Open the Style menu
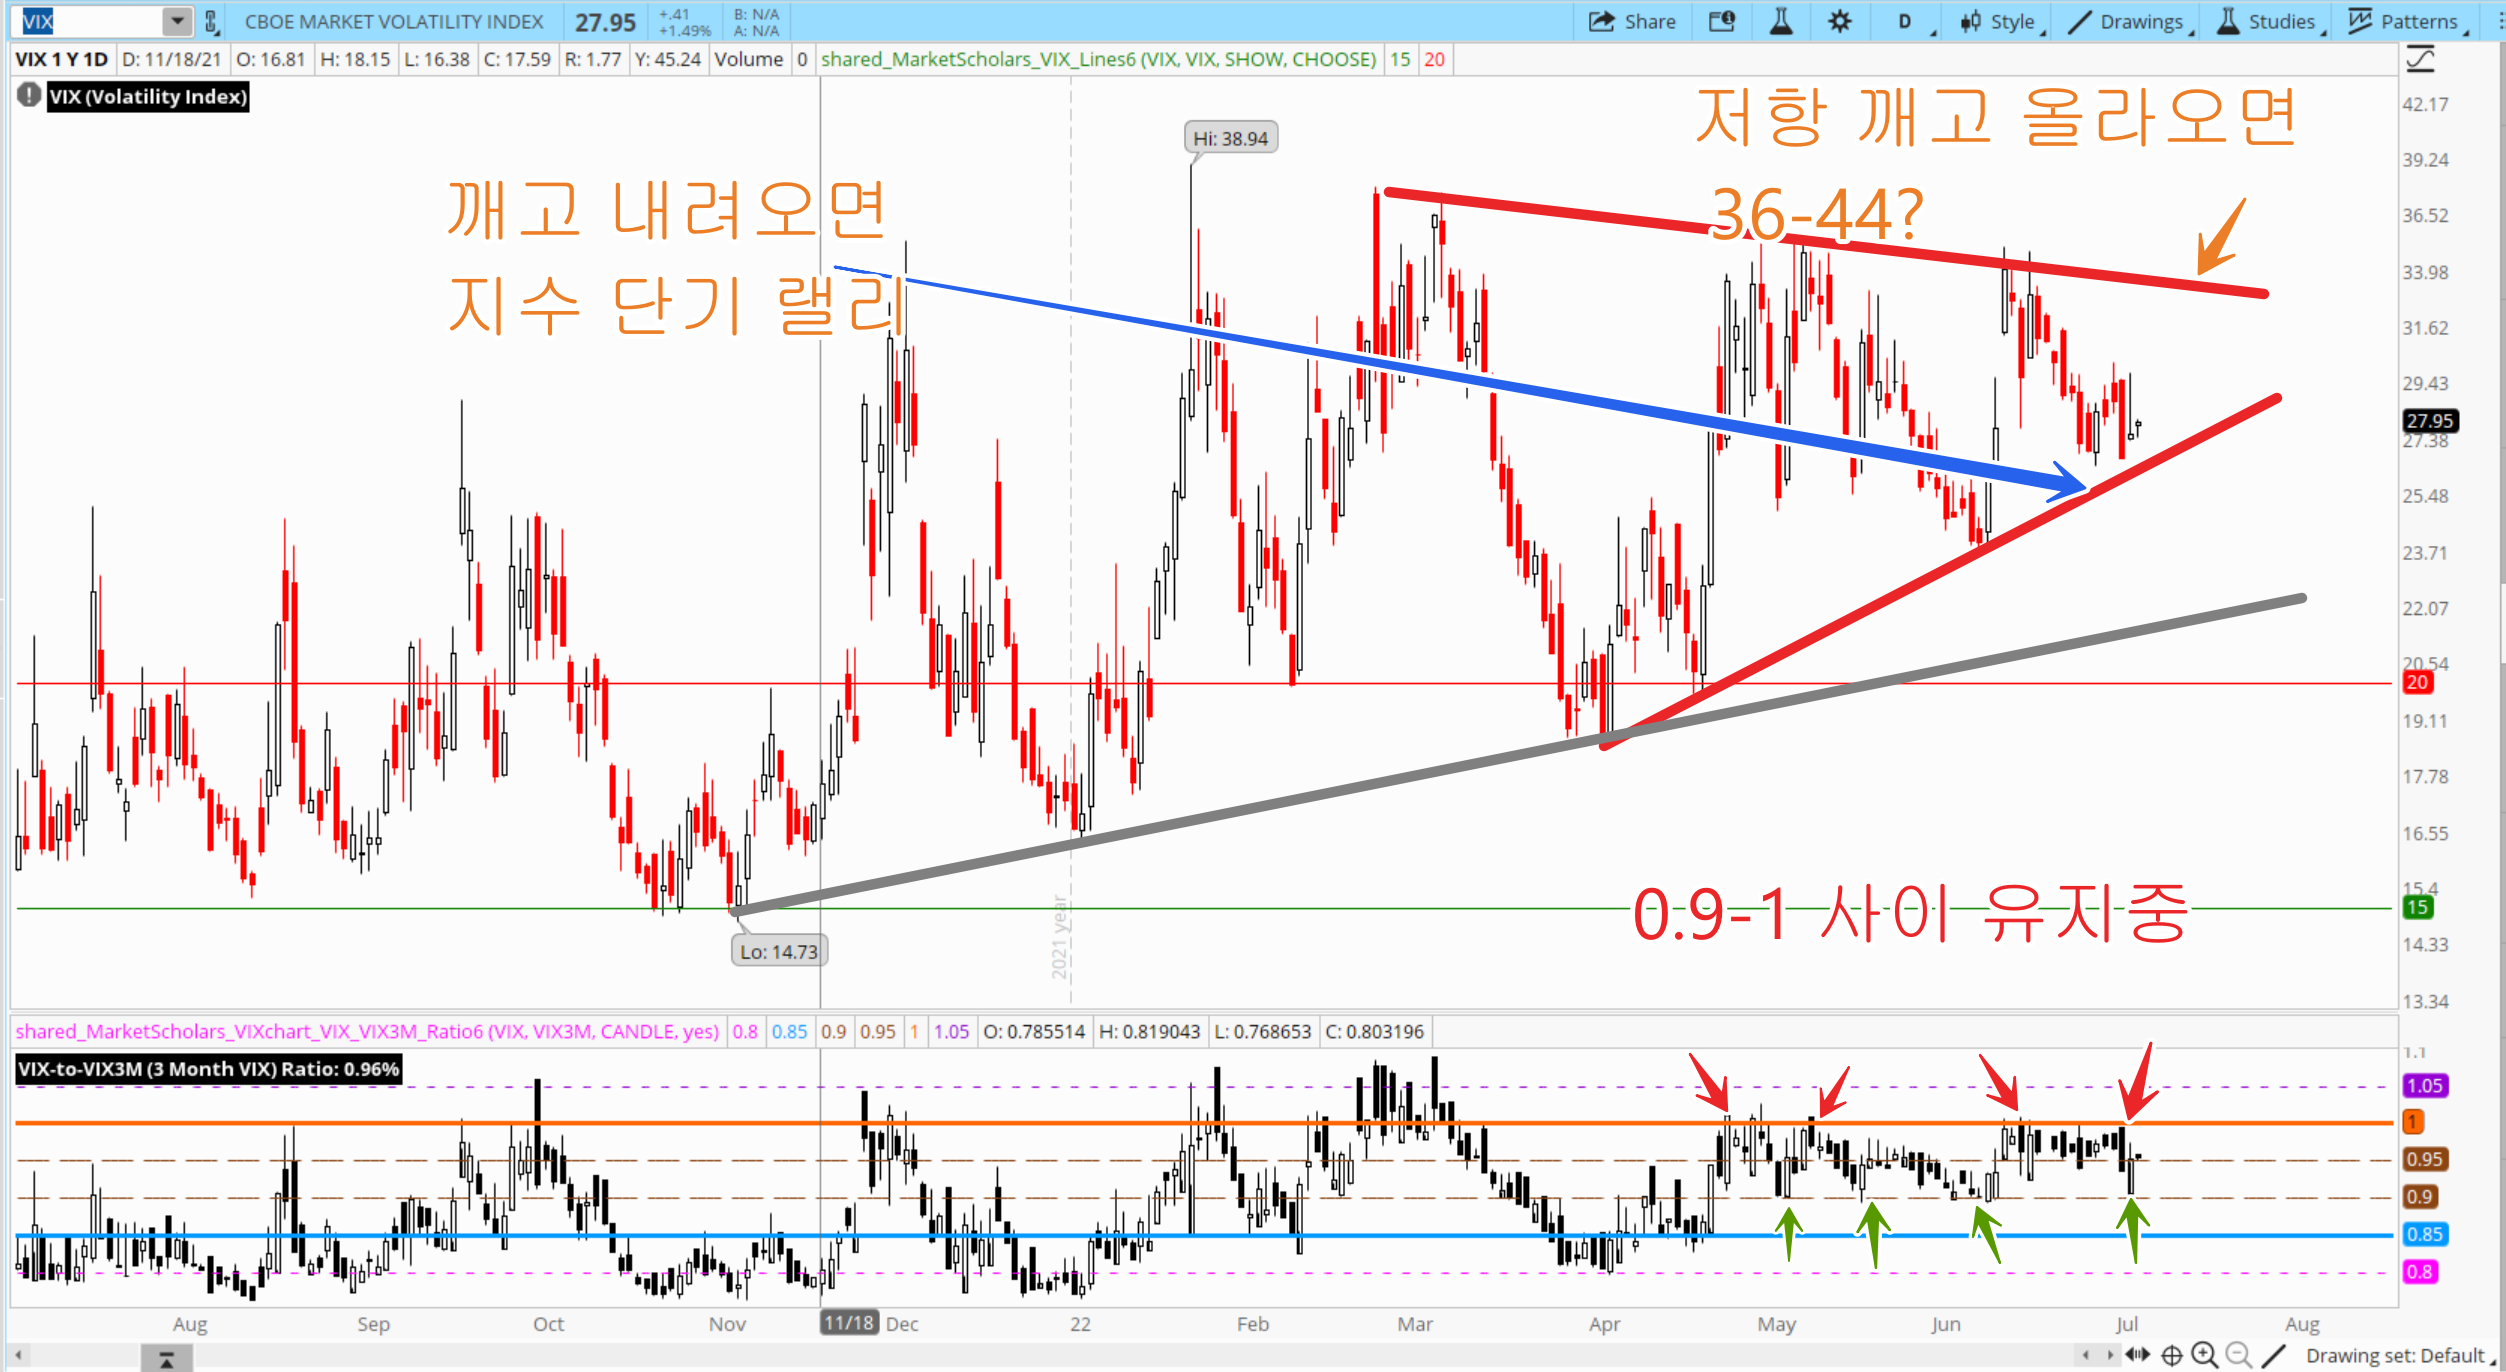Image resolution: width=2506 pixels, height=1372 pixels. (1999, 22)
